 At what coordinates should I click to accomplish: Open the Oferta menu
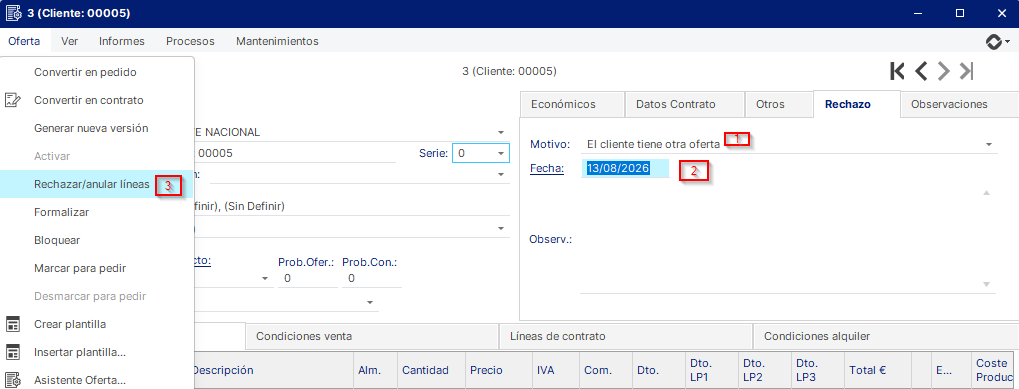(24, 41)
